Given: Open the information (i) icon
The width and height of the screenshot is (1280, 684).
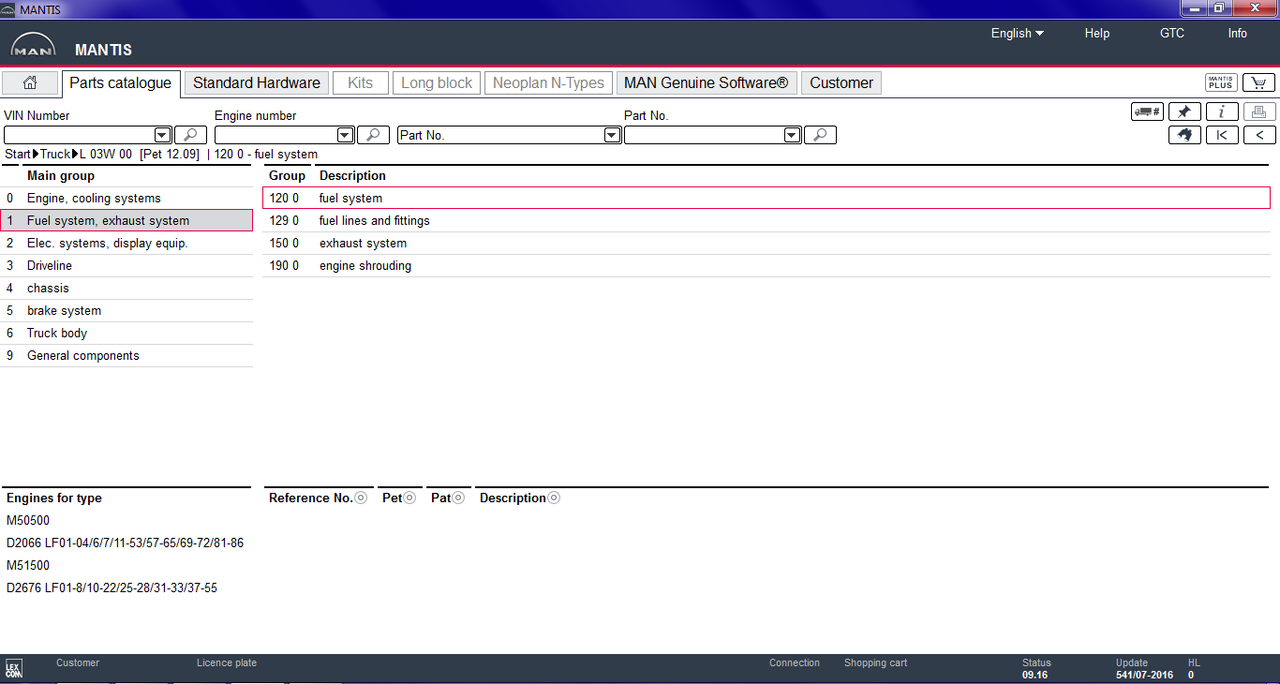Looking at the screenshot, I should click(x=1222, y=112).
